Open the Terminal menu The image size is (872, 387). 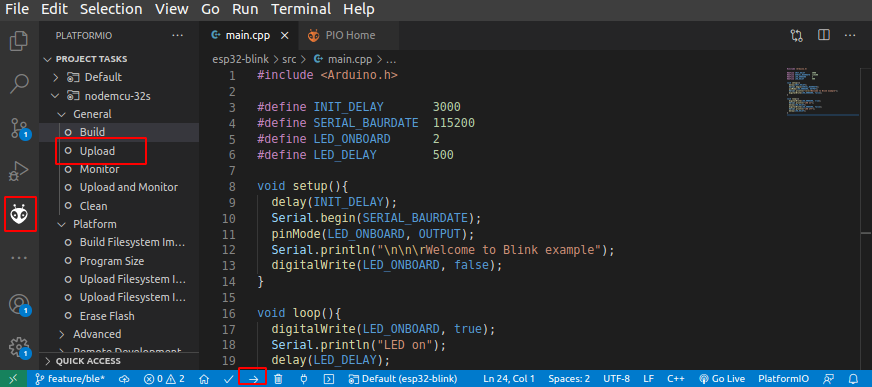click(x=301, y=9)
